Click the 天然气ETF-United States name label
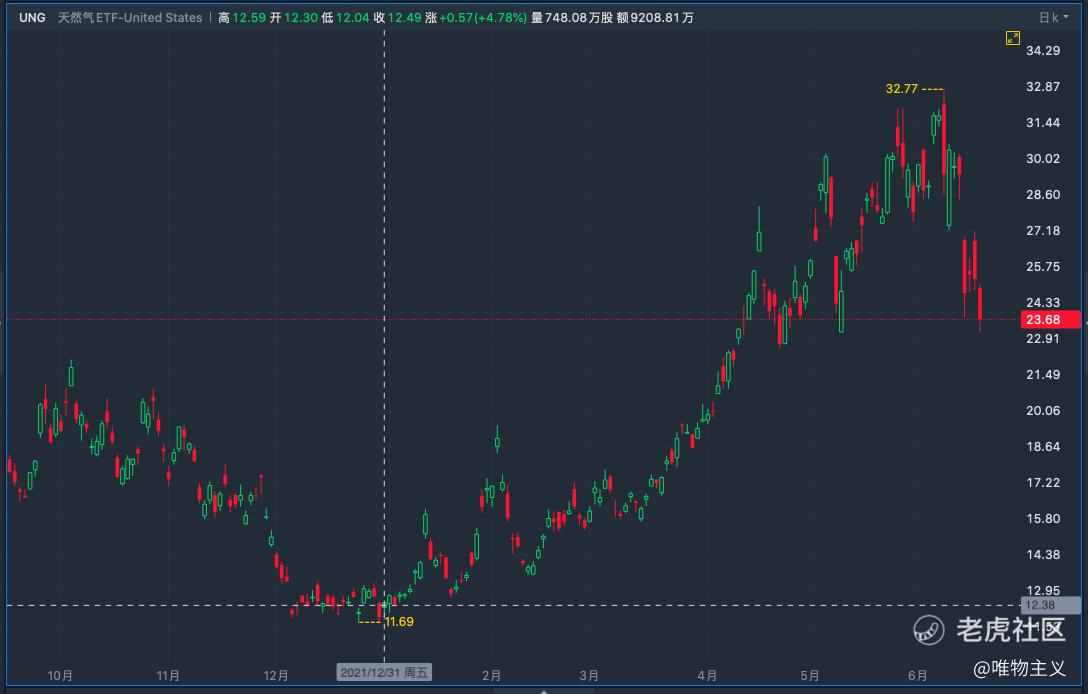 point(130,18)
